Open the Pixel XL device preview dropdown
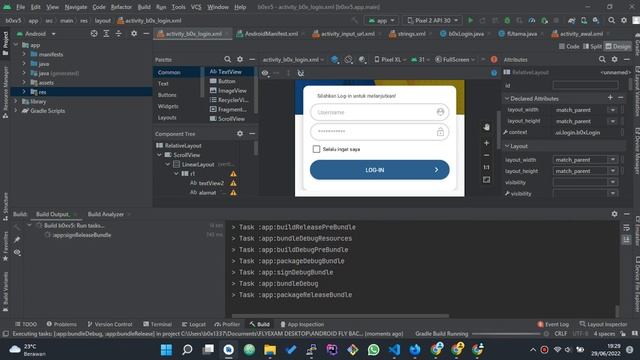Image resolution: width=640 pixels, height=360 pixels. click(391, 60)
